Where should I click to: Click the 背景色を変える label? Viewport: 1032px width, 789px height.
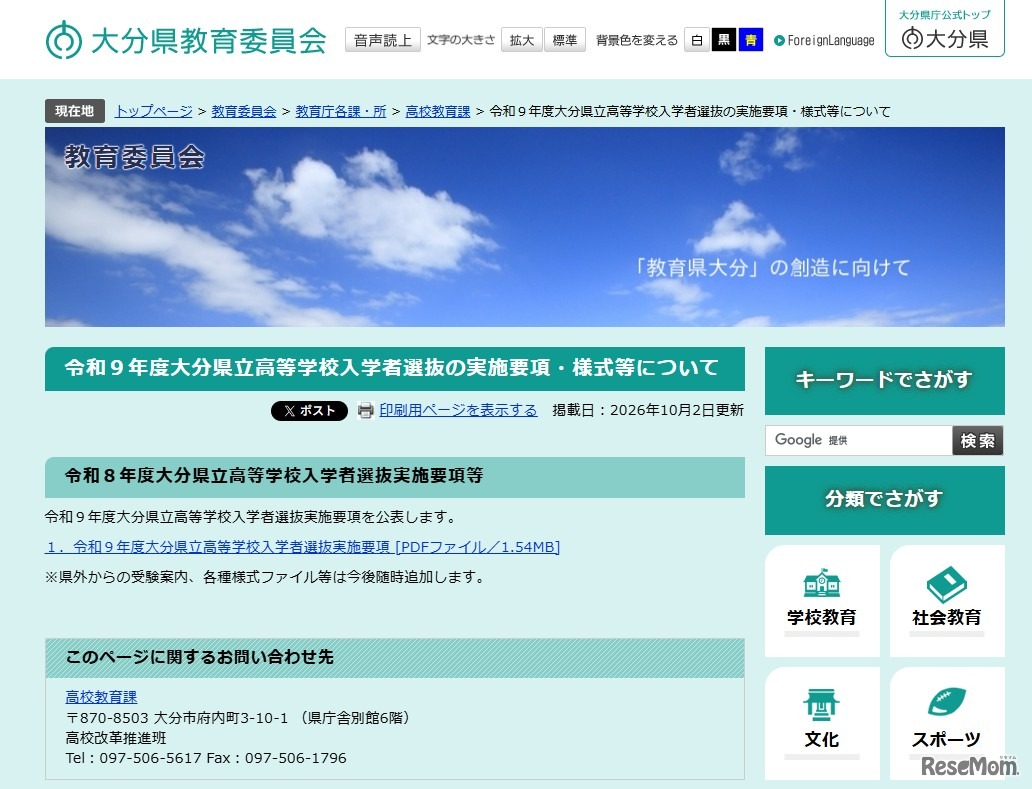[636, 41]
